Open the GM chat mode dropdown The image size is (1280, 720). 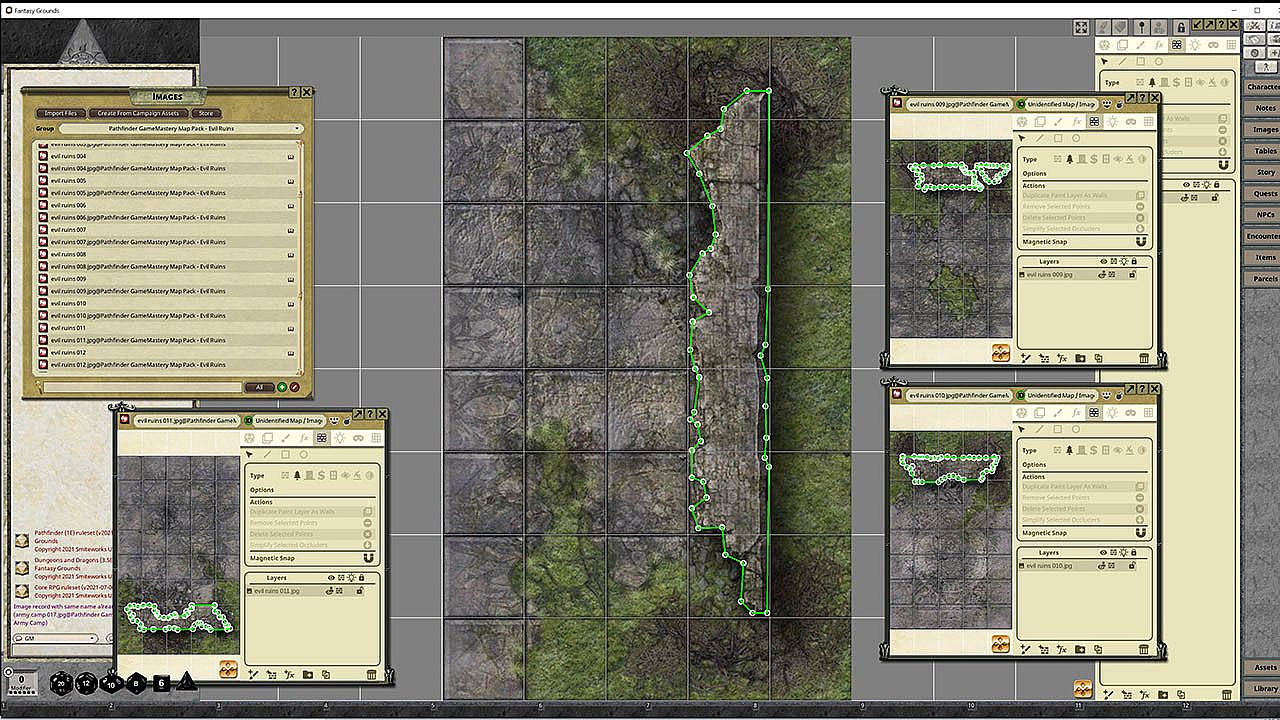(55, 638)
